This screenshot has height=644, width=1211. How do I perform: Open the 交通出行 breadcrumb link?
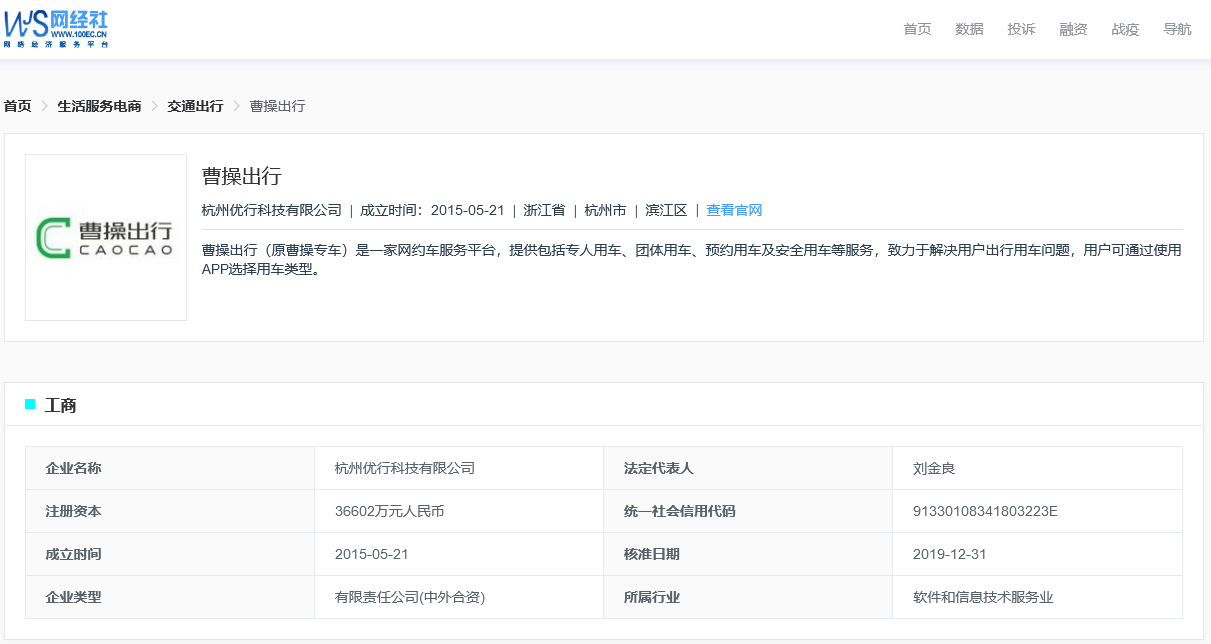[195, 106]
